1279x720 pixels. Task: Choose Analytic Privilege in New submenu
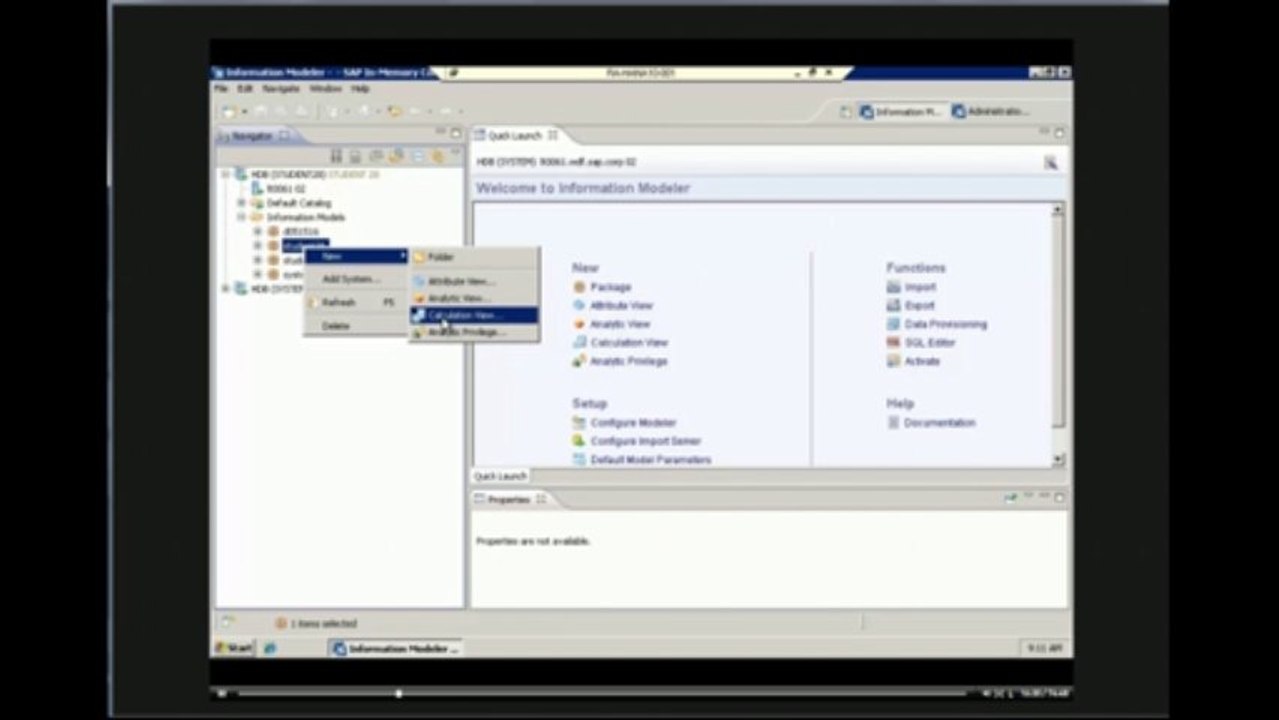tap(474, 332)
